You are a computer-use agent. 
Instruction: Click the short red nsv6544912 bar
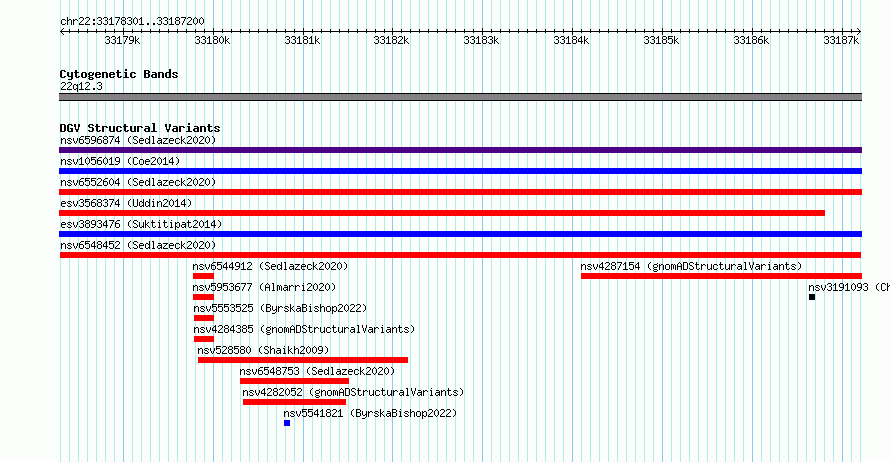(x=203, y=276)
